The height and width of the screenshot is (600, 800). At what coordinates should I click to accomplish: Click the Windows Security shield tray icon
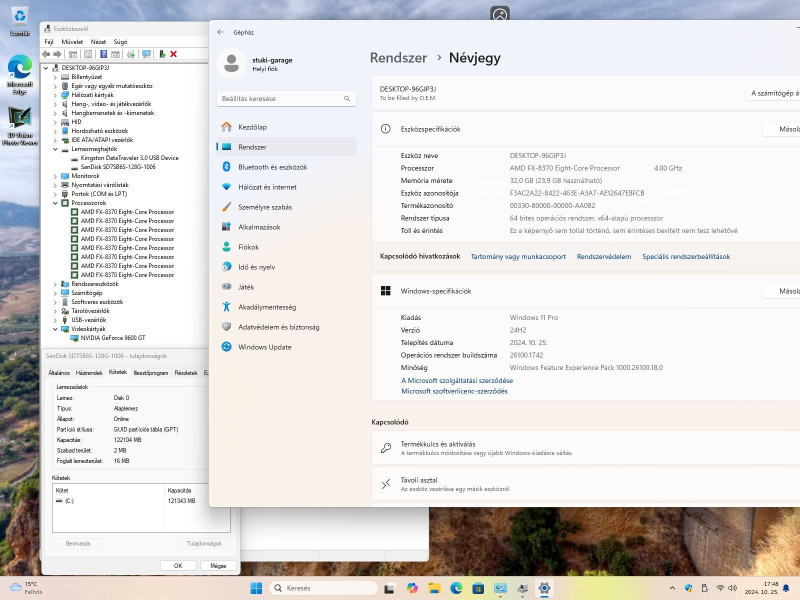tap(688, 588)
